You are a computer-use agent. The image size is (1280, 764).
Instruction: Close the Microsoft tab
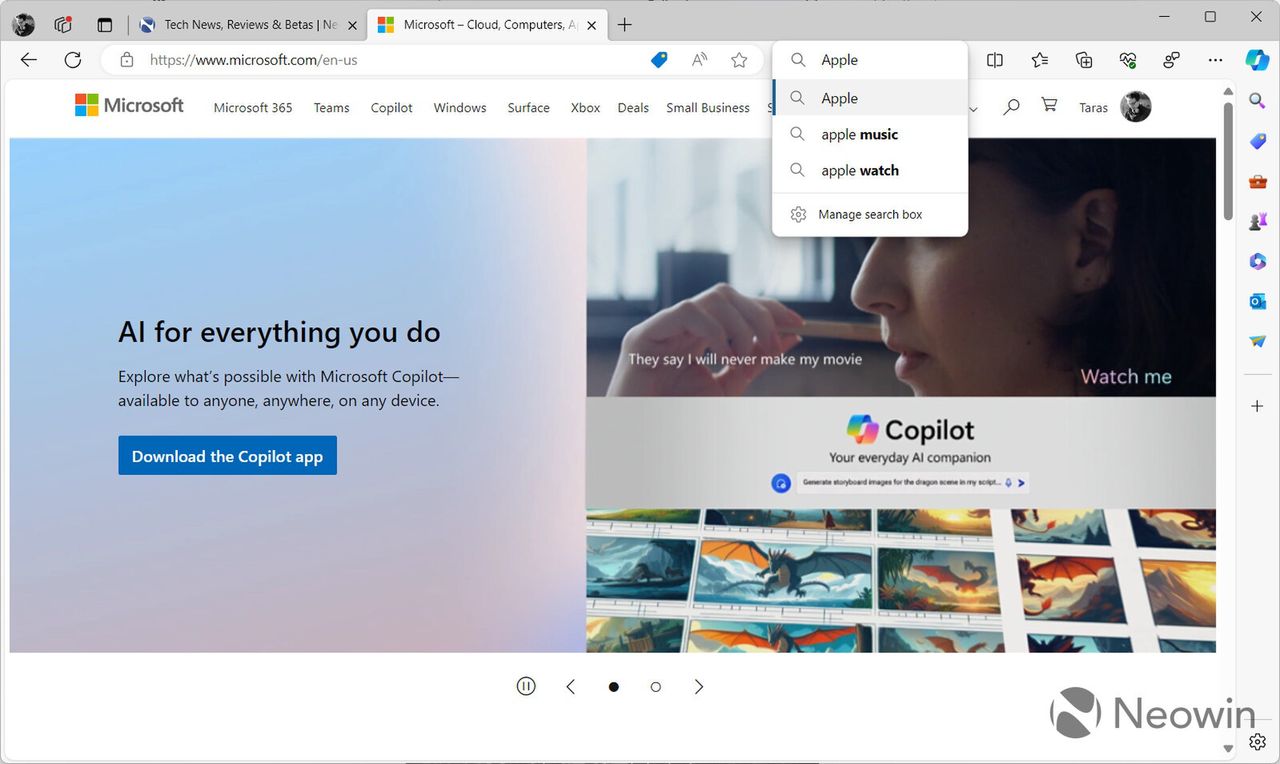(591, 25)
